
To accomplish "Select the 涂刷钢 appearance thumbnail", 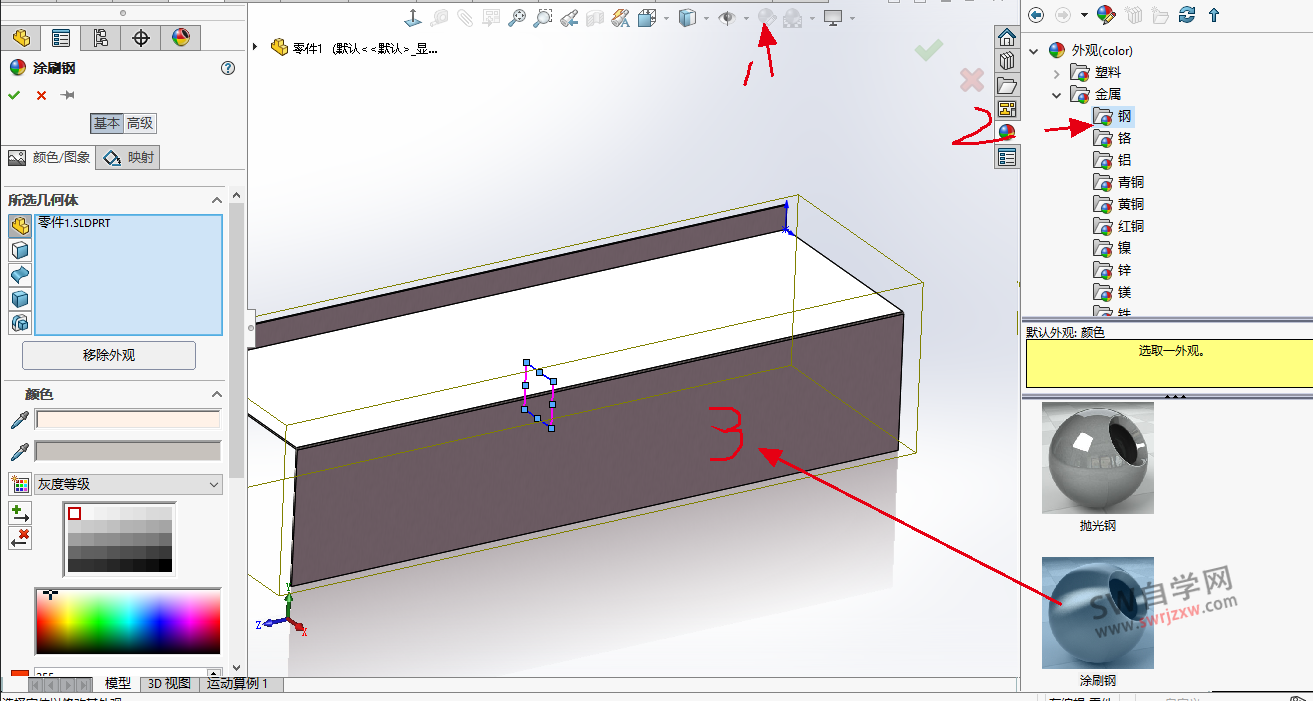I will point(1097,612).
